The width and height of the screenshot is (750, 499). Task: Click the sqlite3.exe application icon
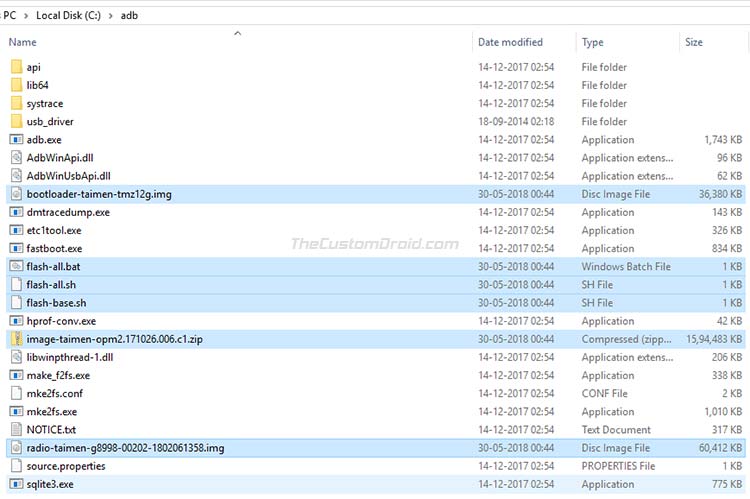click(16, 484)
